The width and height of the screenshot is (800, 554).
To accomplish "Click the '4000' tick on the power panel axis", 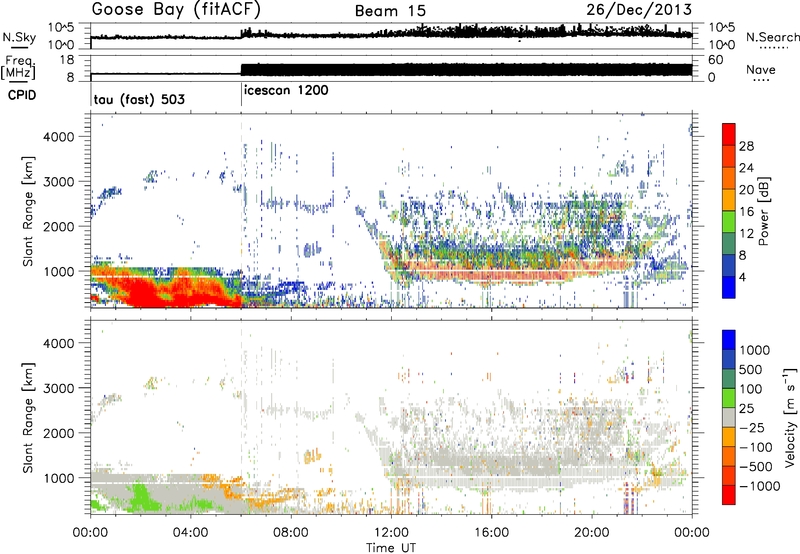I will pyautogui.click(x=59, y=137).
